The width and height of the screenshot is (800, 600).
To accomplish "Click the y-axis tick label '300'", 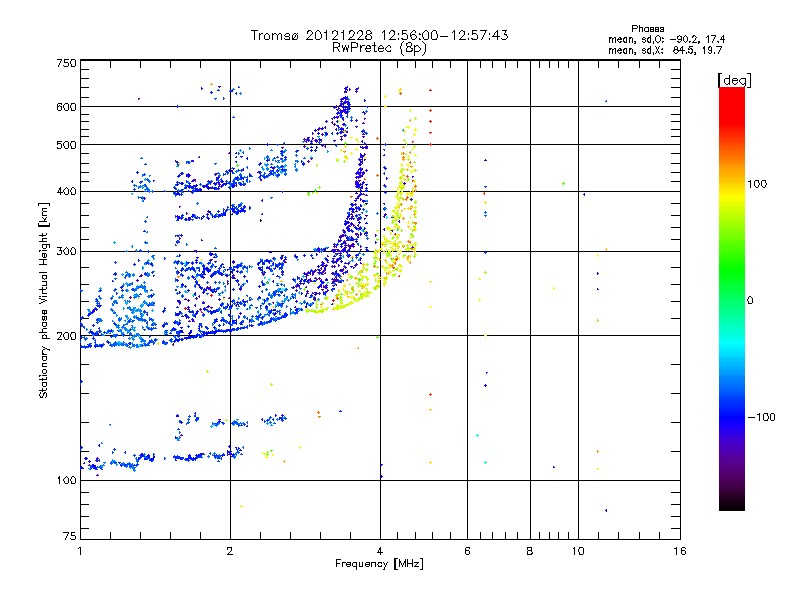I will click(x=66, y=251).
